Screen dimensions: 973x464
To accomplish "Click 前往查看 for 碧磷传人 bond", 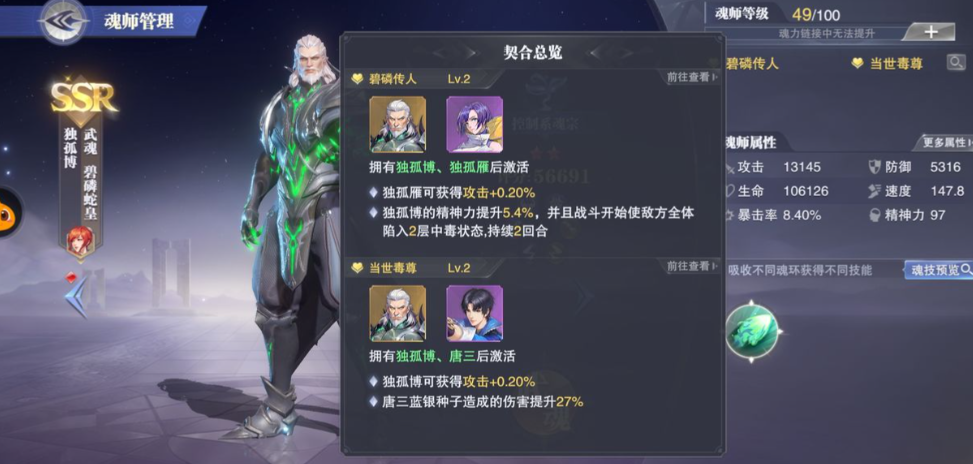I will coord(692,78).
